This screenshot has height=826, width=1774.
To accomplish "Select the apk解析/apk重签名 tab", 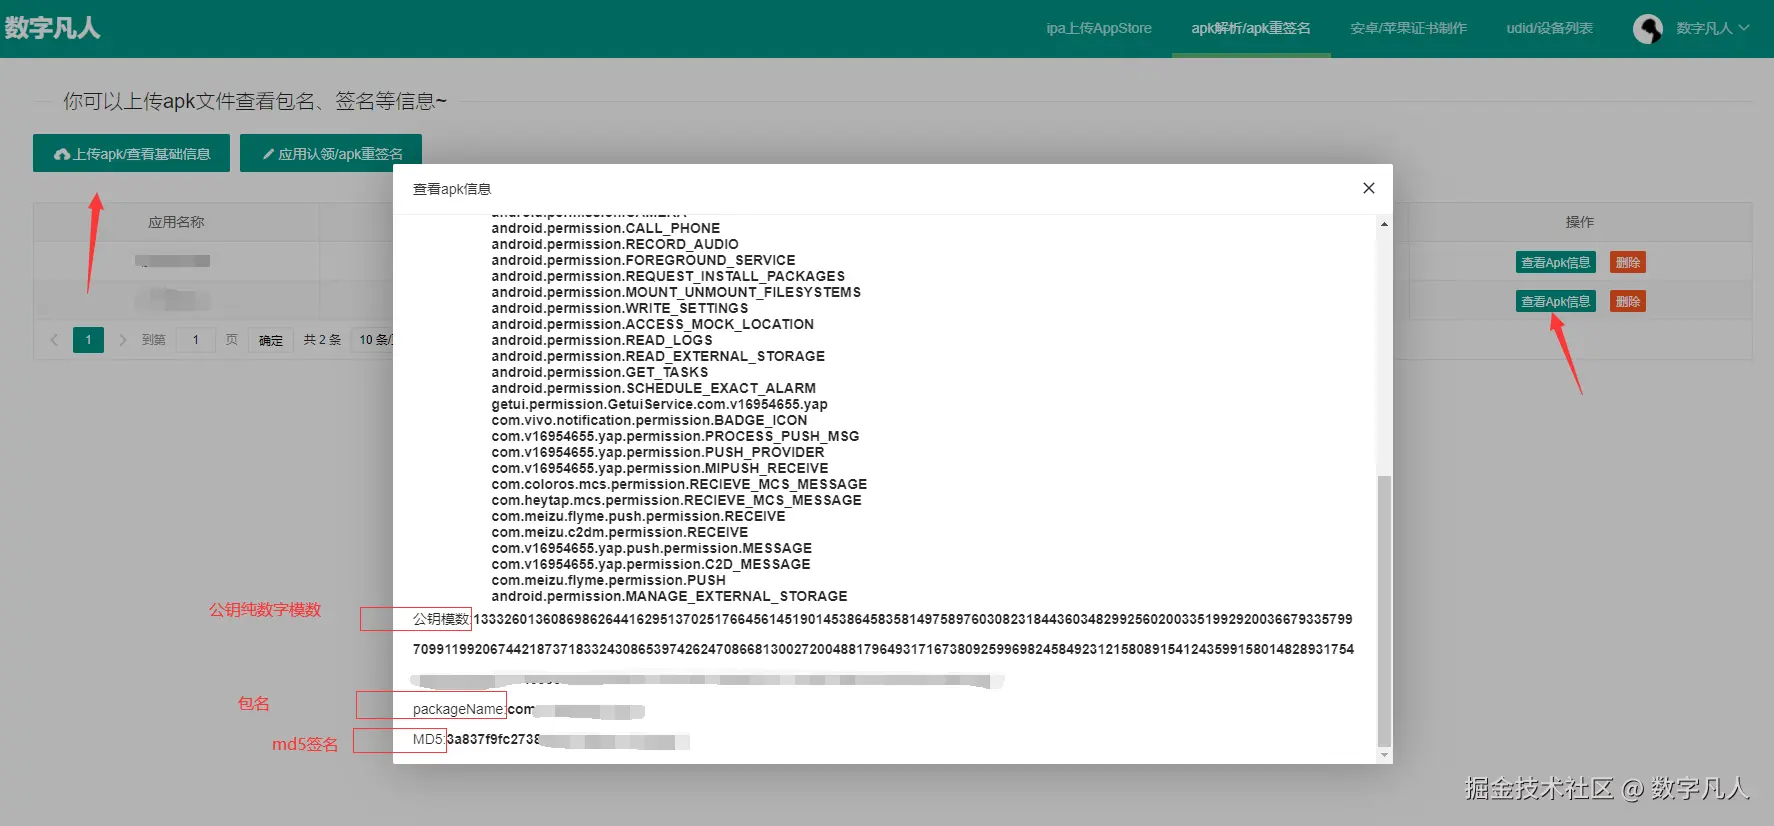I will pos(1250,28).
